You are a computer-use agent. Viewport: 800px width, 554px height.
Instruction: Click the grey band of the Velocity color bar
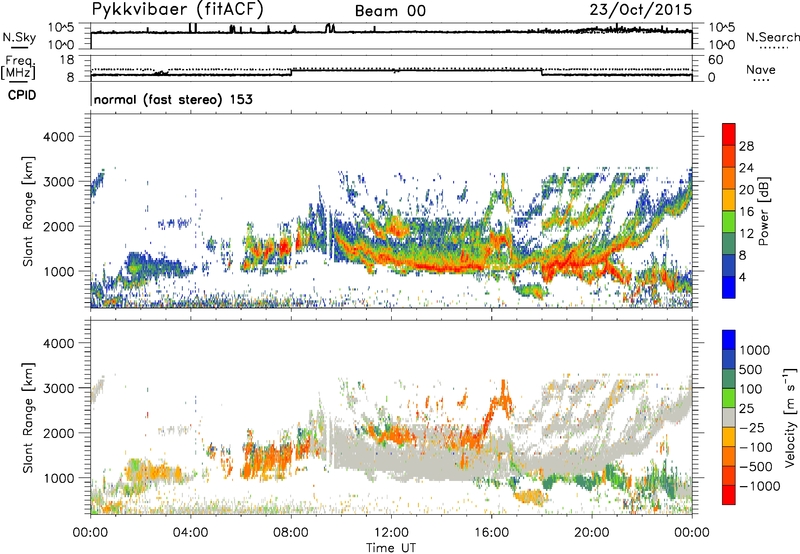(x=729, y=417)
